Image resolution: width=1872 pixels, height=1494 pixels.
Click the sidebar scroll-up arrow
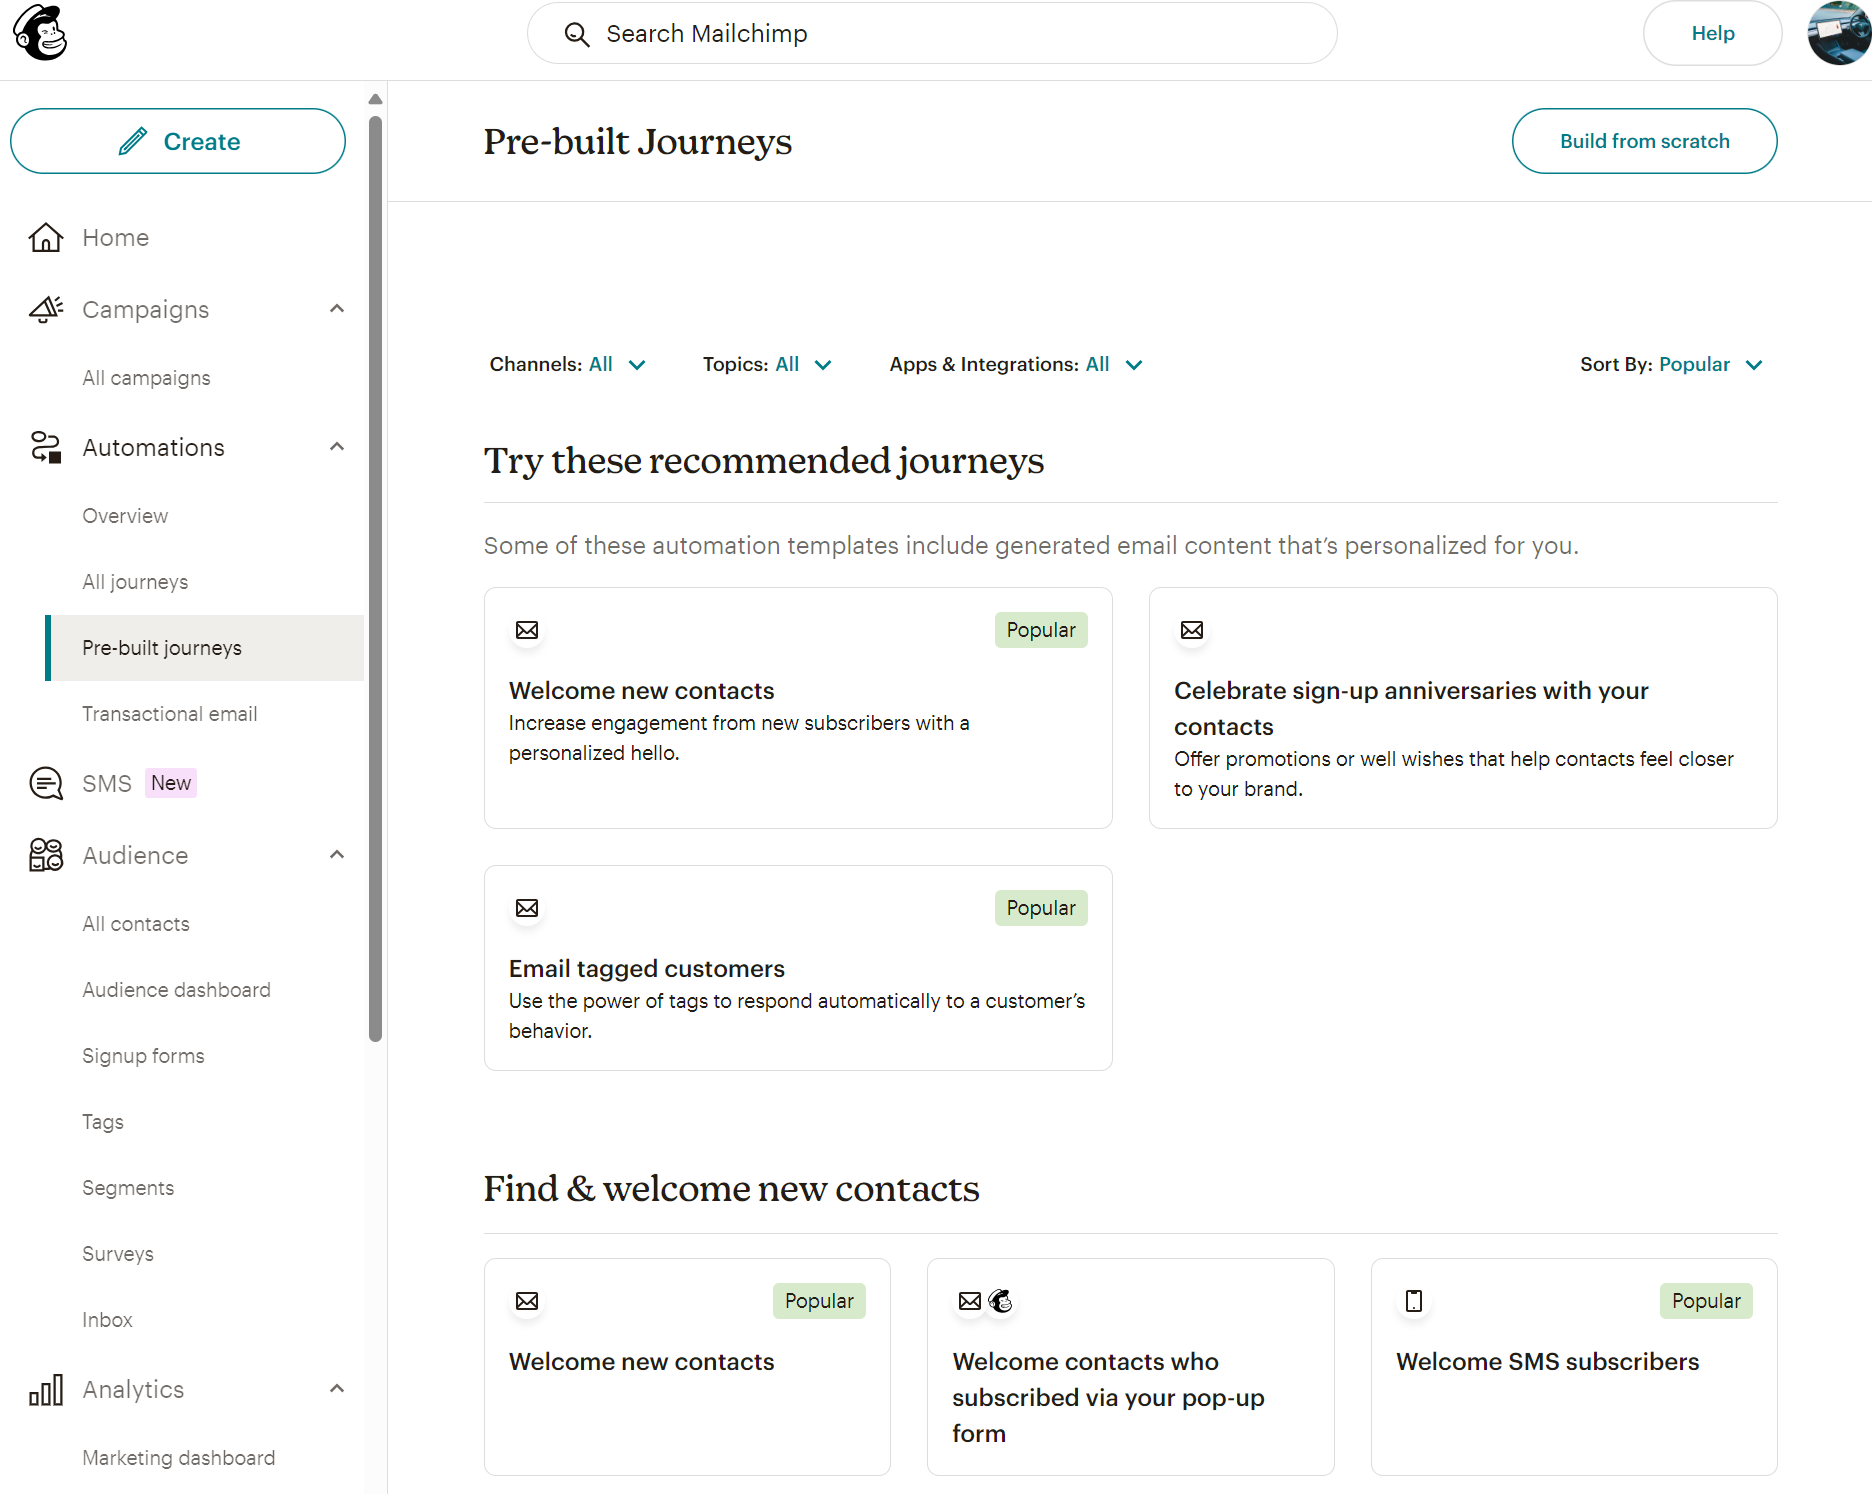click(375, 99)
